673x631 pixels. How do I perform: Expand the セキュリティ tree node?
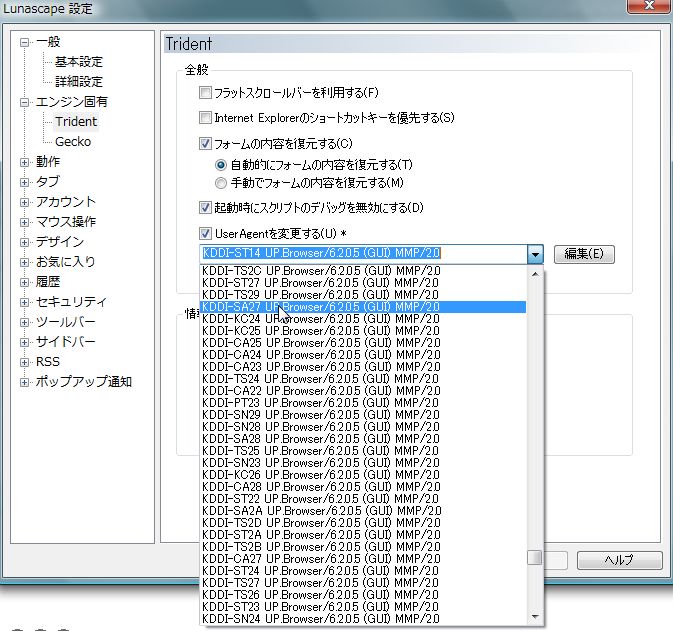pos(24,302)
